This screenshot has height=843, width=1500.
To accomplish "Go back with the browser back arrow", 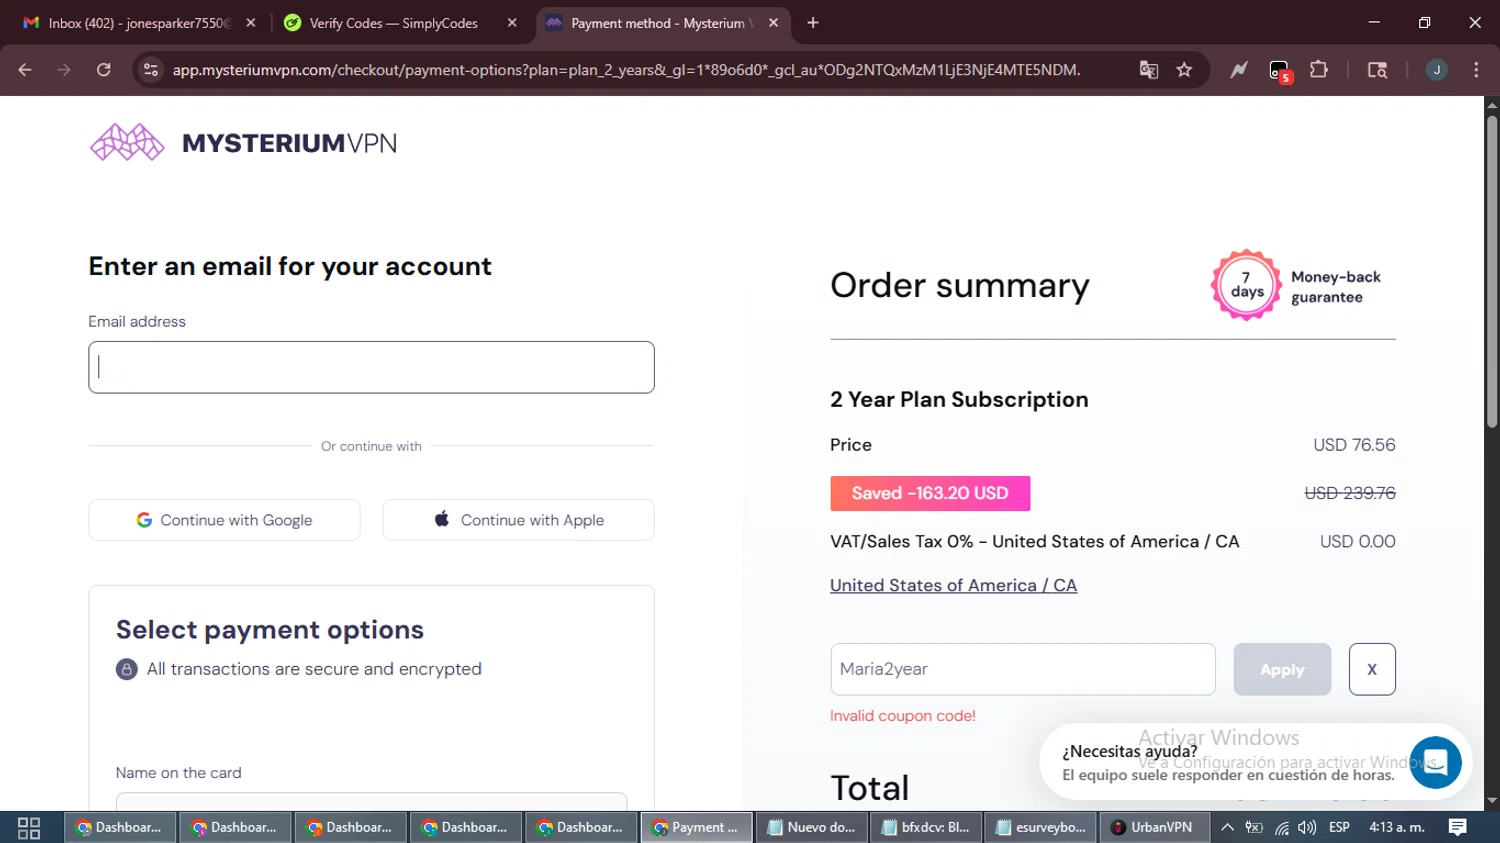I will click(x=25, y=70).
